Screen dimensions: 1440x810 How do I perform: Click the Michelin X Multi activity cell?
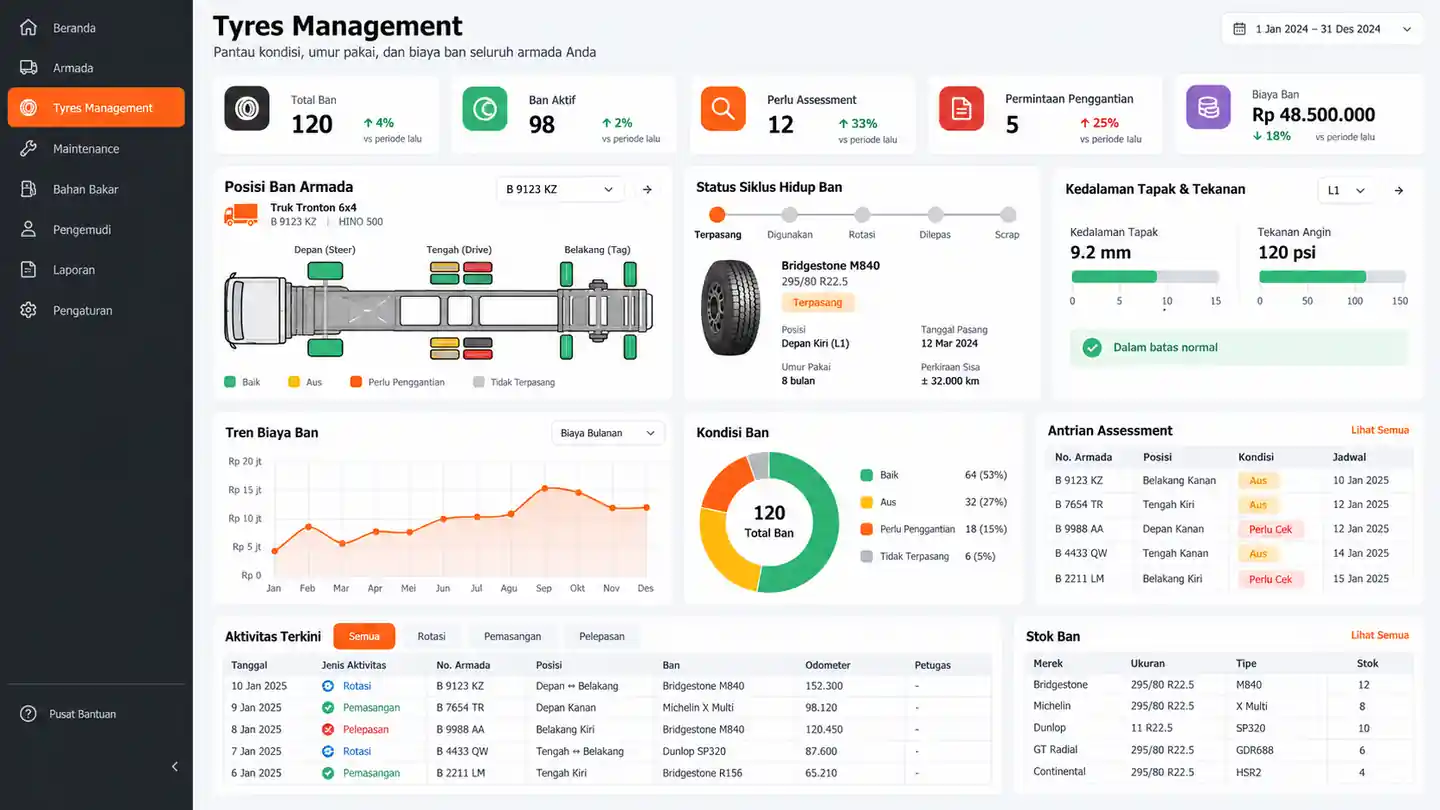click(x=698, y=708)
